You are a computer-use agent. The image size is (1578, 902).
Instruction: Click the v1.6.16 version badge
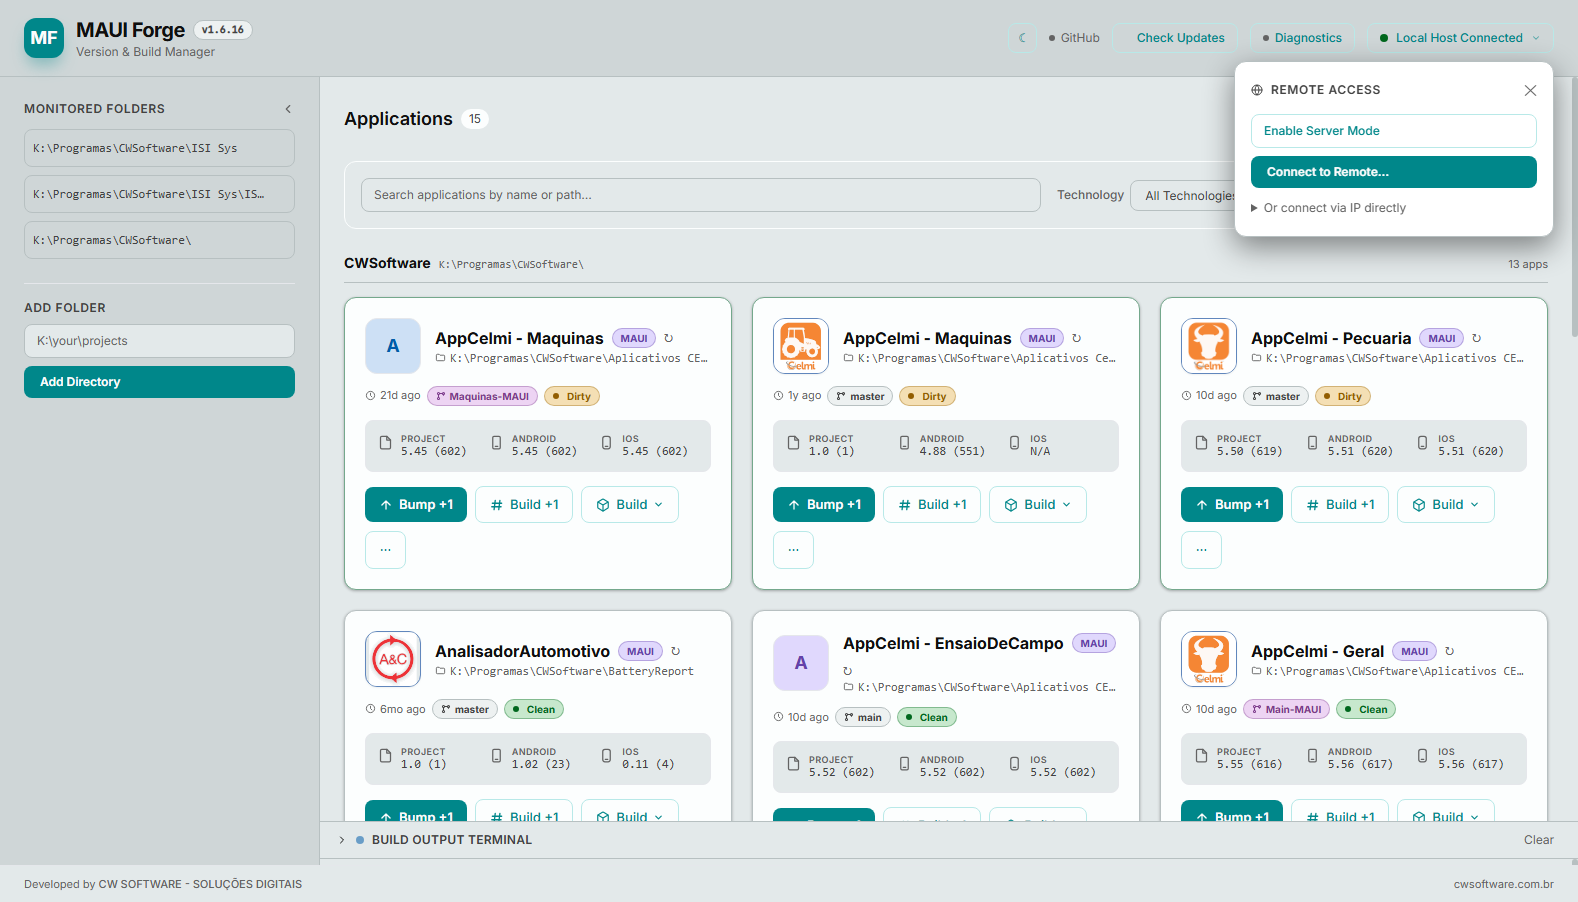pos(222,30)
